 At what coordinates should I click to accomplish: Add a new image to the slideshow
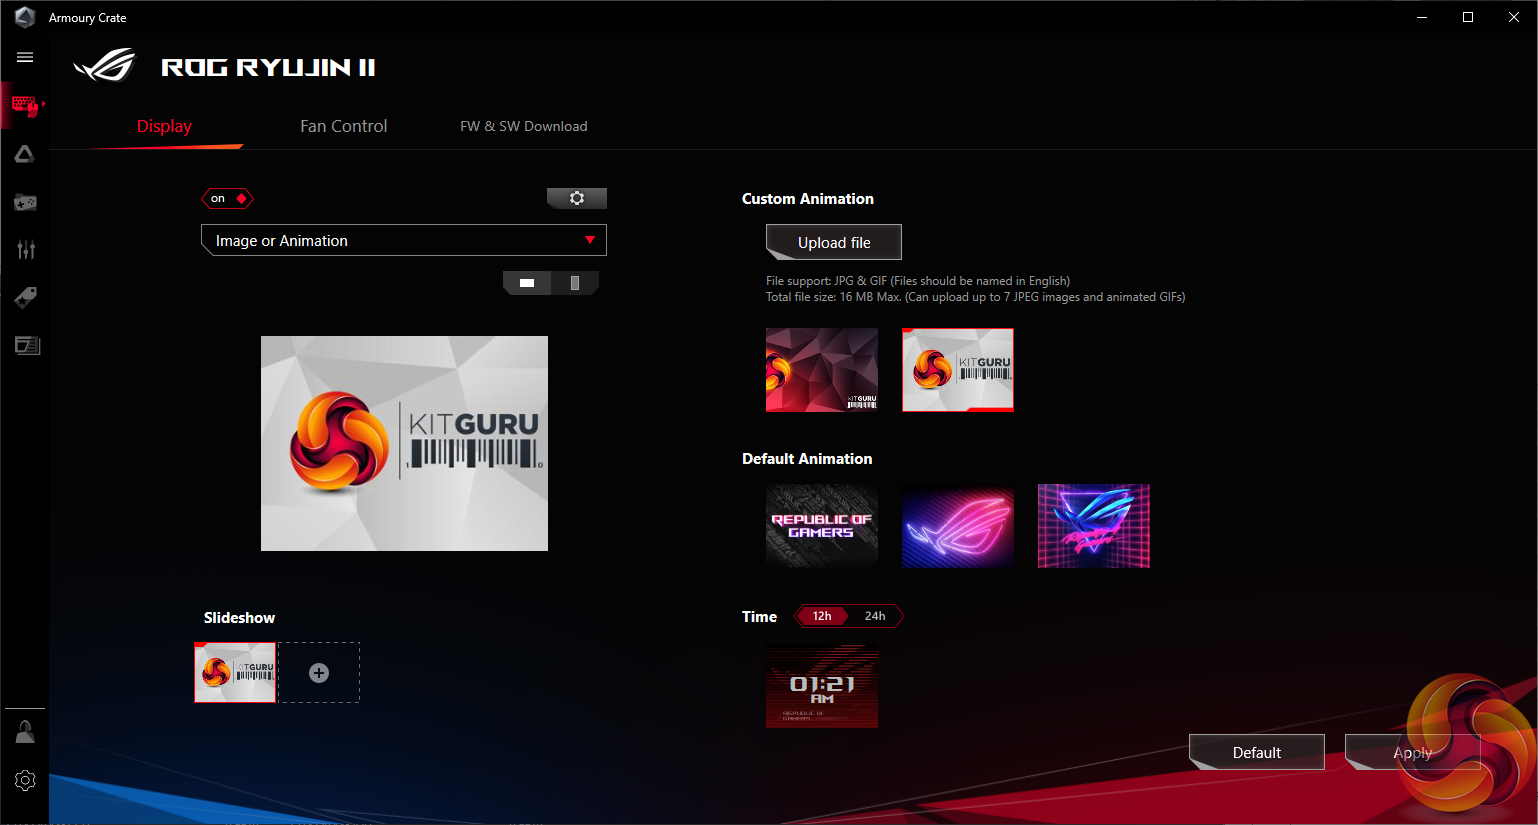click(319, 673)
